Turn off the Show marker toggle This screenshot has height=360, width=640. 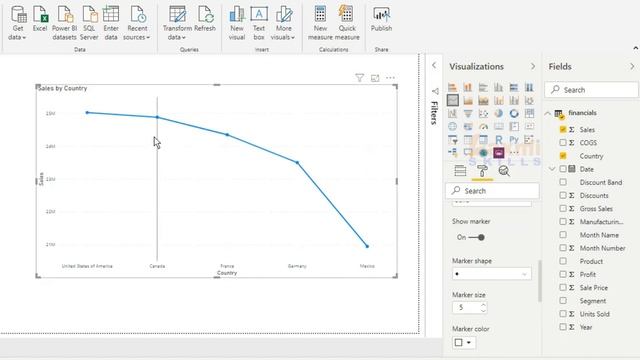pos(476,237)
